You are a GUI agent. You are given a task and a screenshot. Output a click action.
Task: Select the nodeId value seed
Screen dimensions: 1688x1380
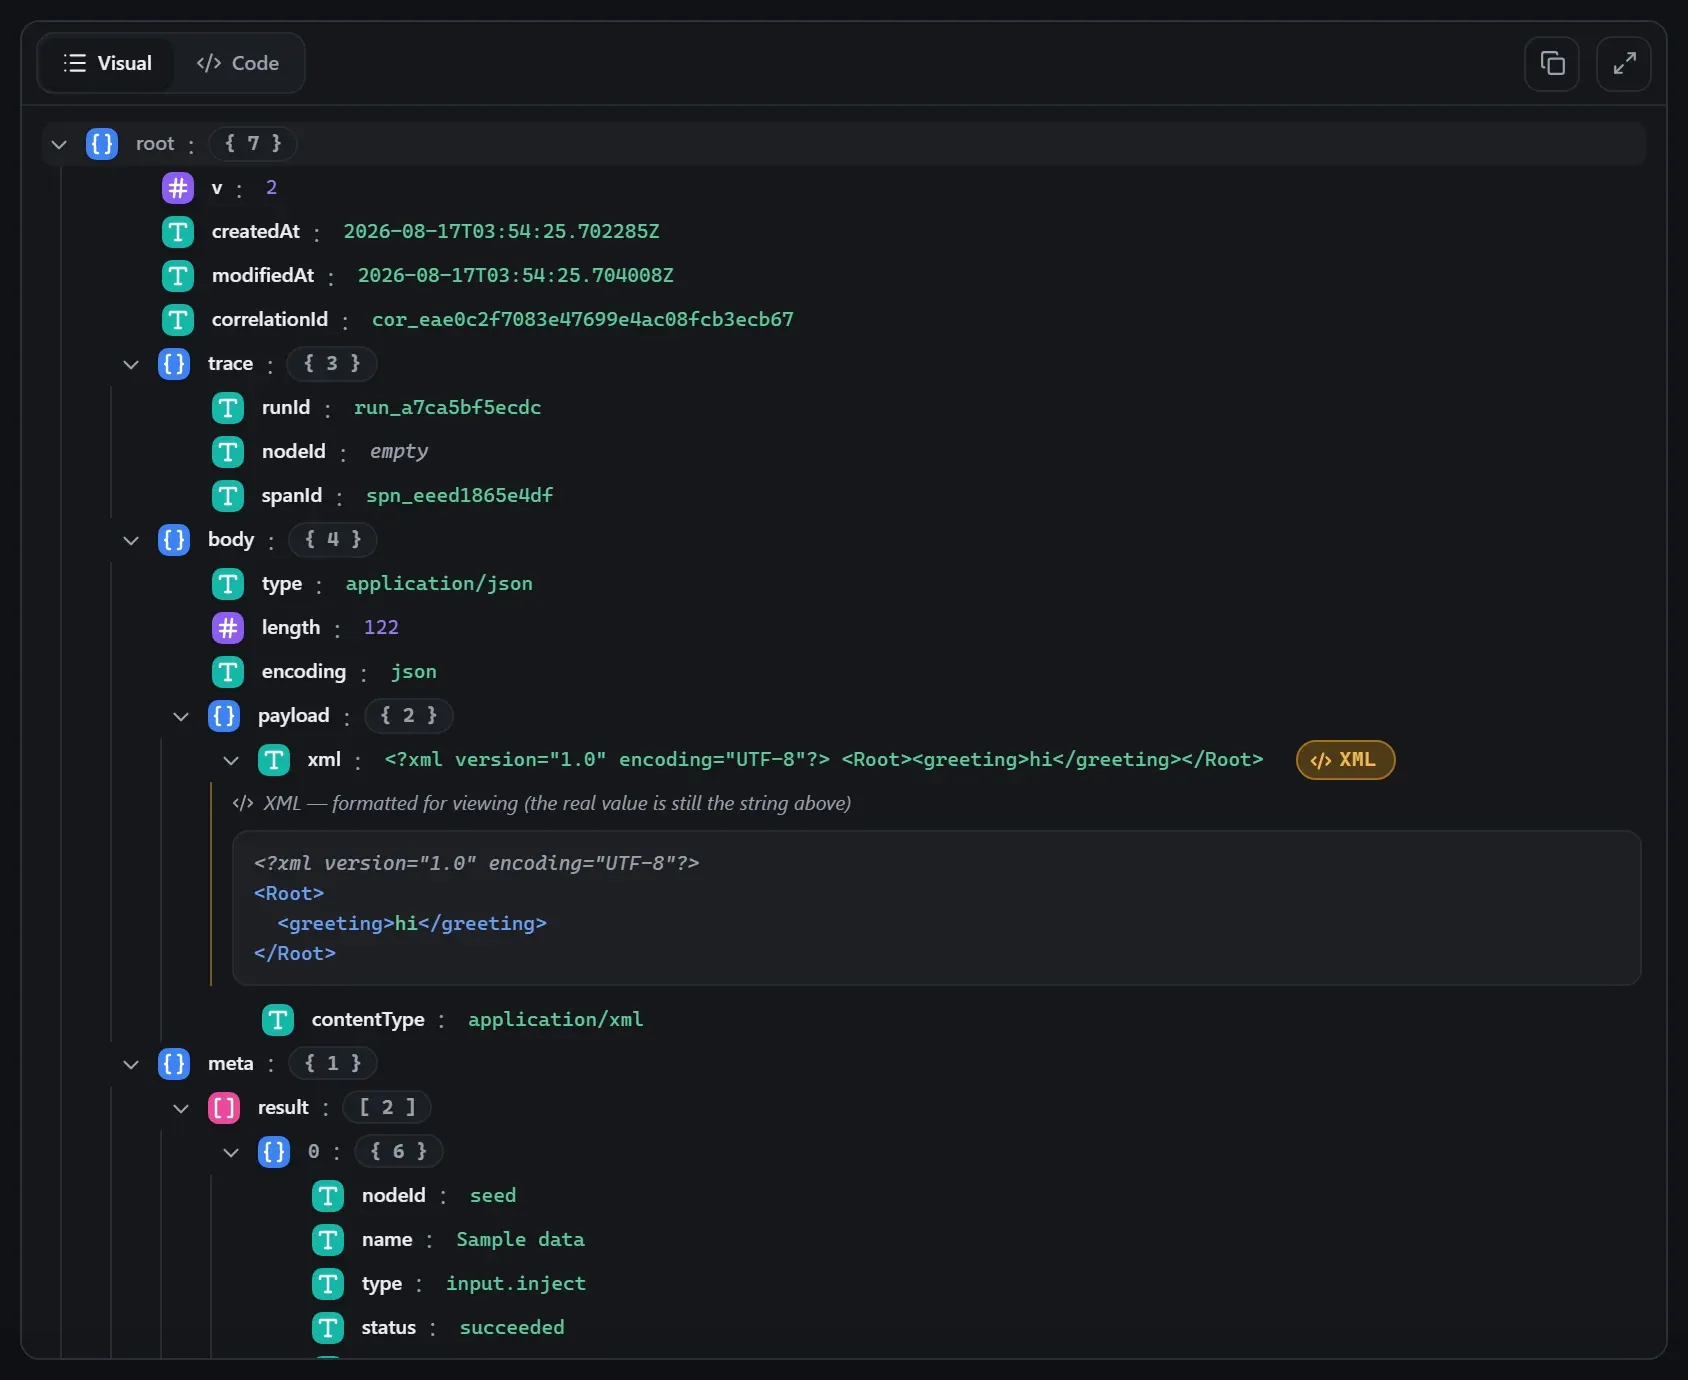pos(493,1196)
